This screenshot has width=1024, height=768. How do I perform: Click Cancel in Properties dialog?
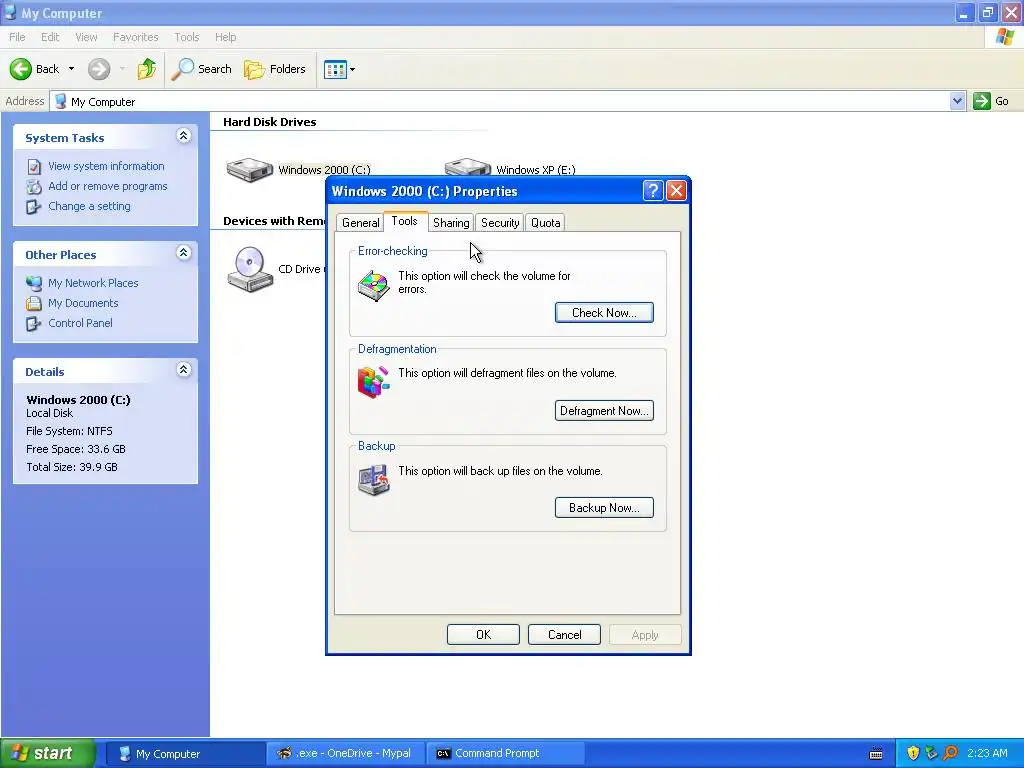(564, 635)
